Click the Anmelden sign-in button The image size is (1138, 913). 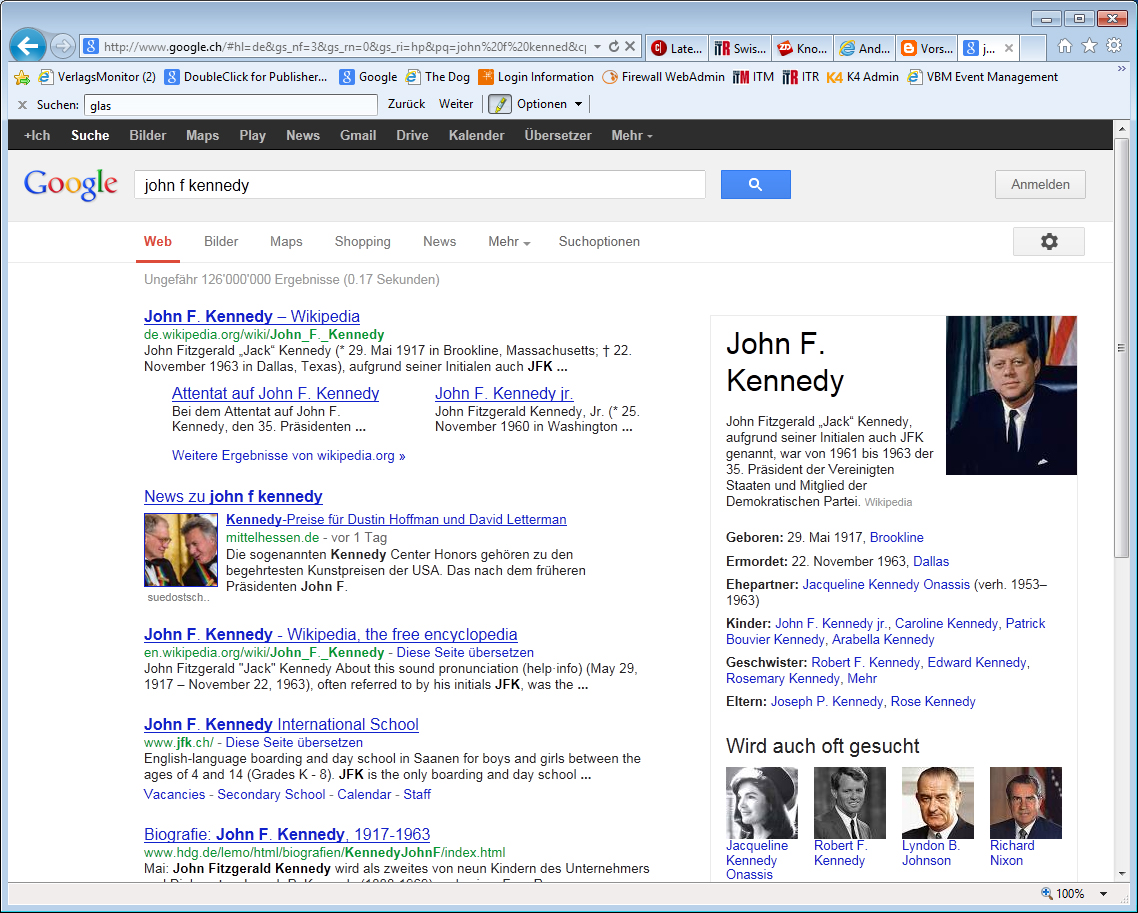(1040, 184)
